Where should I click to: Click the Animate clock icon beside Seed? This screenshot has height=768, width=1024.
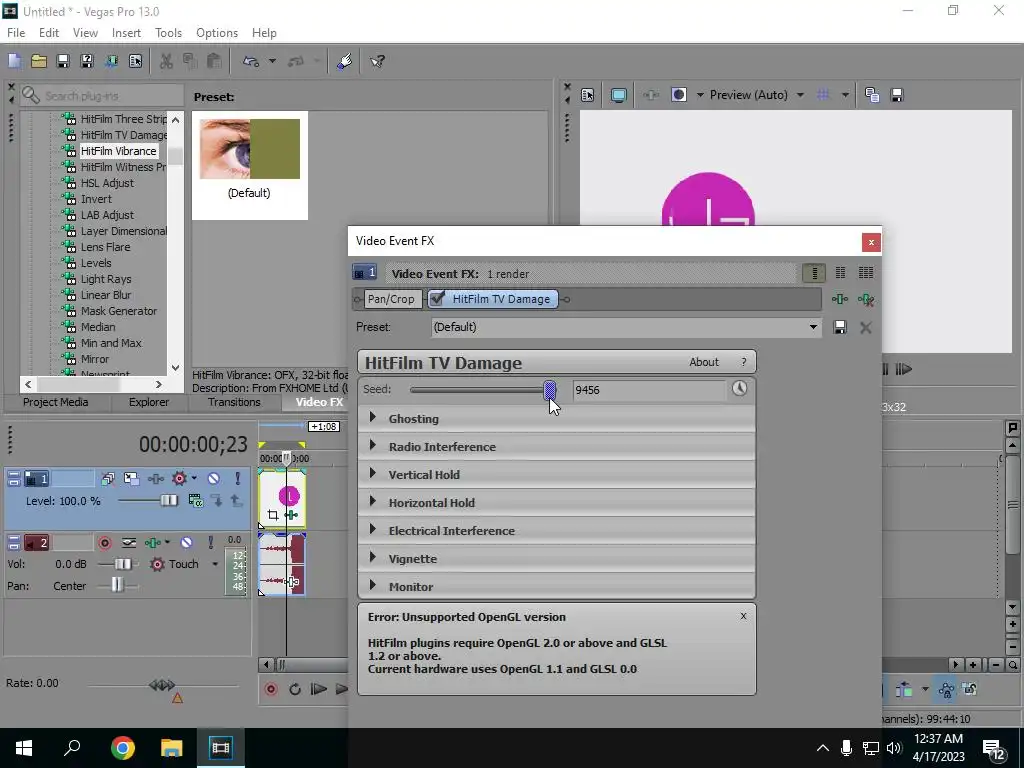click(x=739, y=389)
